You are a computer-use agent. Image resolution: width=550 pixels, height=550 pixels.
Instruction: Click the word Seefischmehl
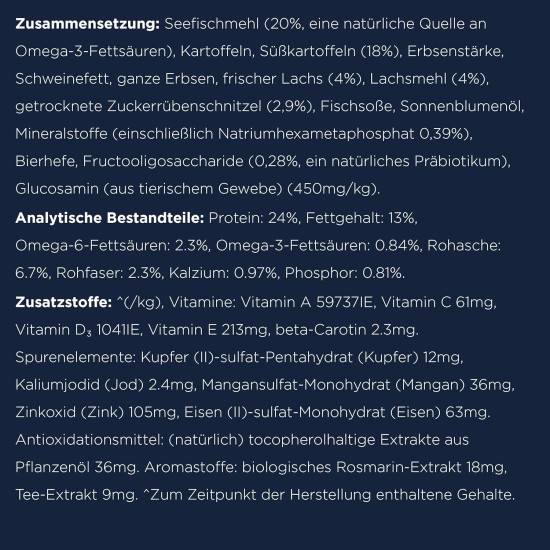tap(212, 24)
